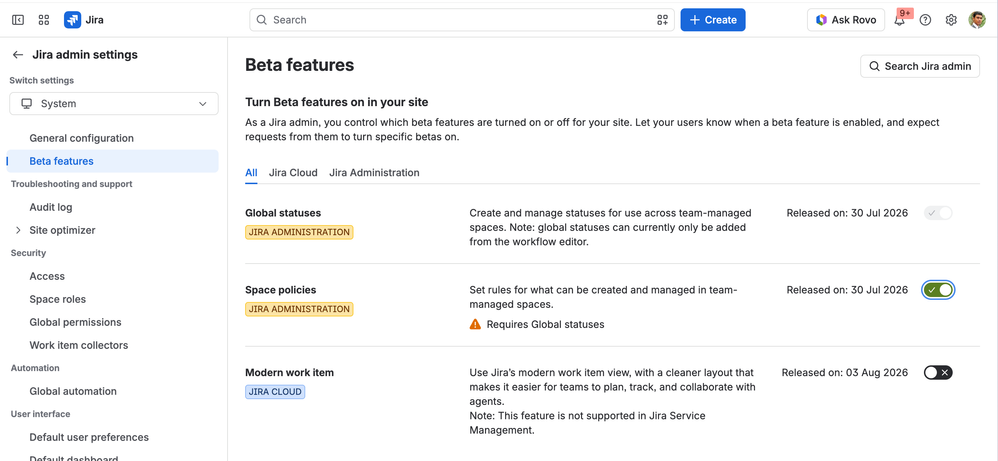Click the Jira admin settings title

pyautogui.click(x=85, y=55)
